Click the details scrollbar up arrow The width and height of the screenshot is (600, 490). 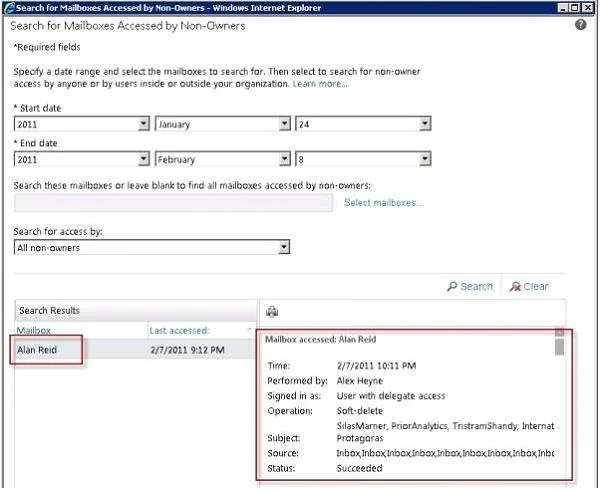tap(559, 332)
